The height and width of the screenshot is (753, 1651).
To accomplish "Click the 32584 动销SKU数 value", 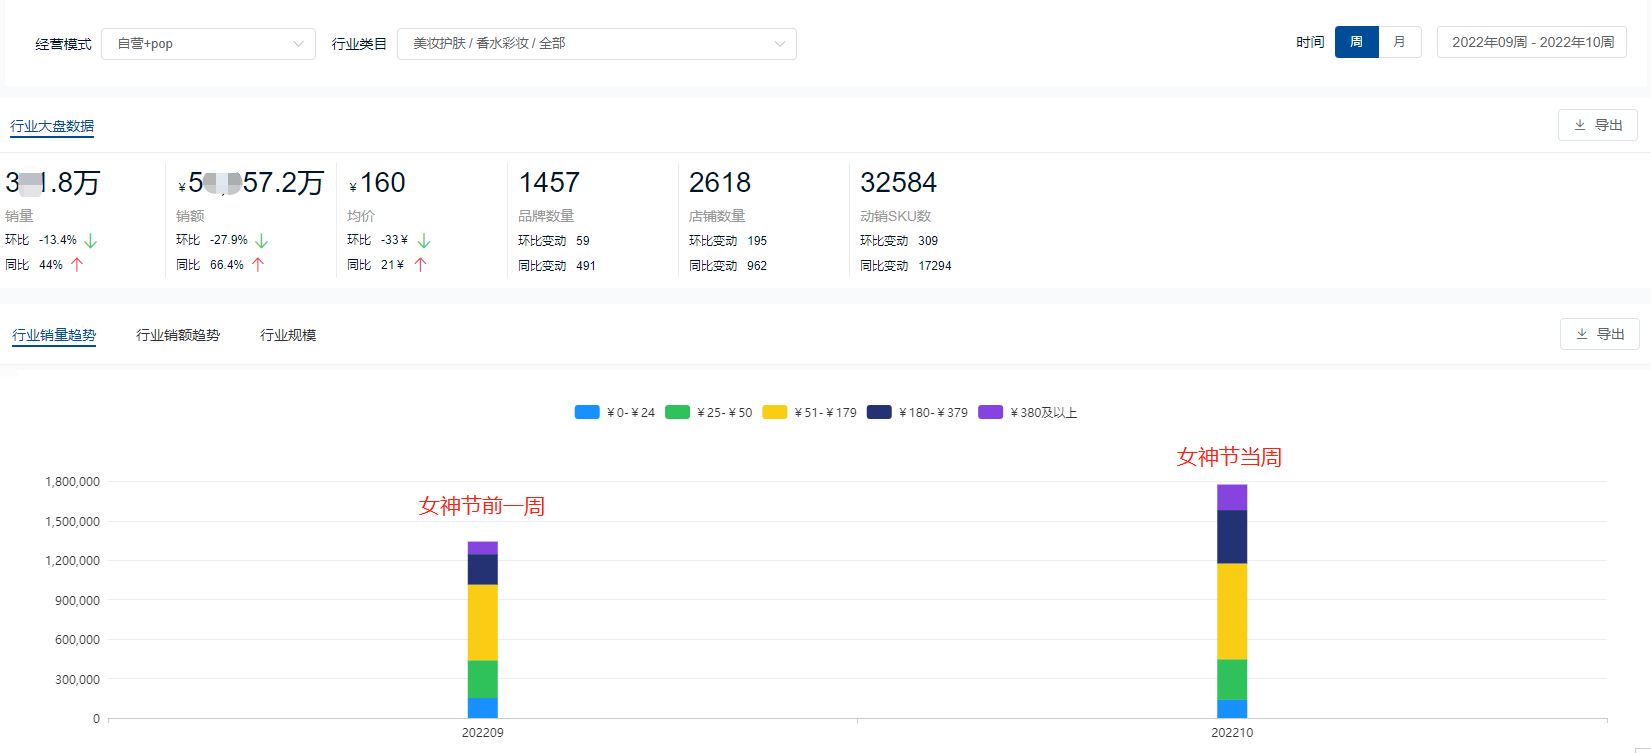I will point(898,183).
